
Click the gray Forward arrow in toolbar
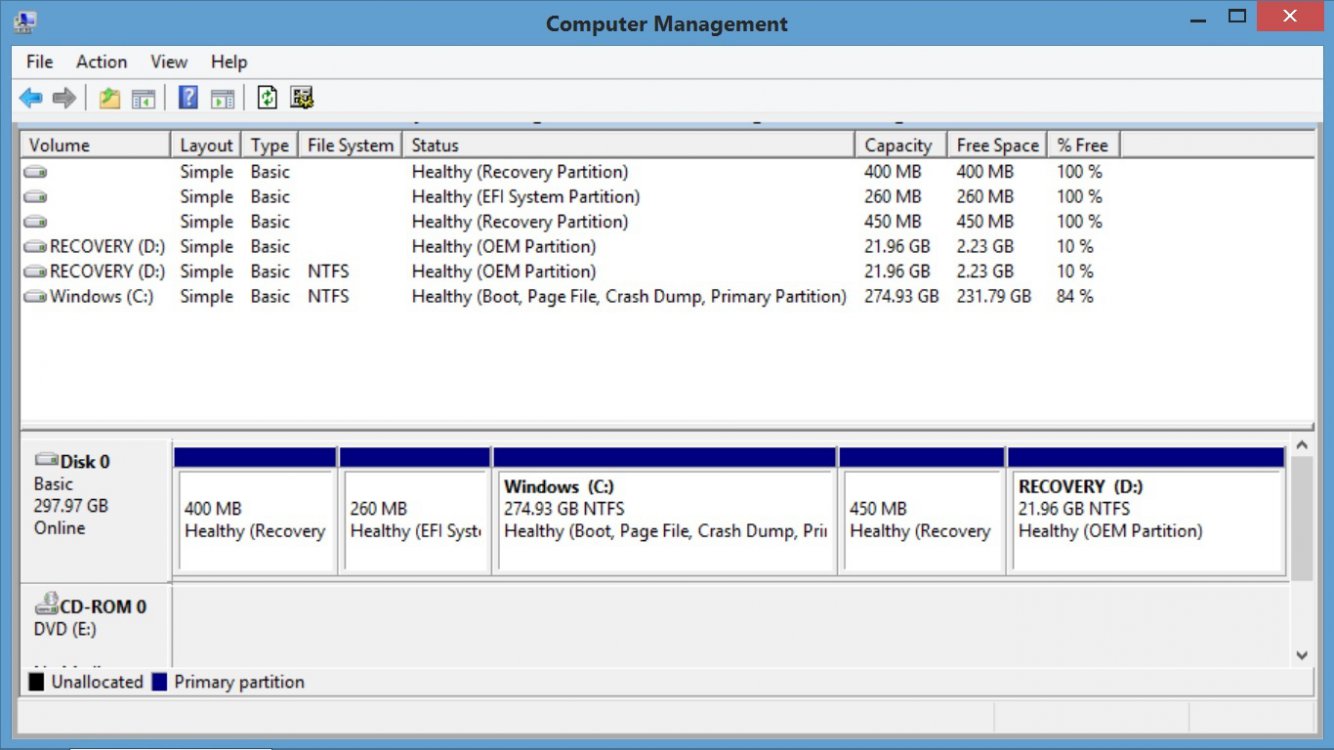tap(64, 98)
